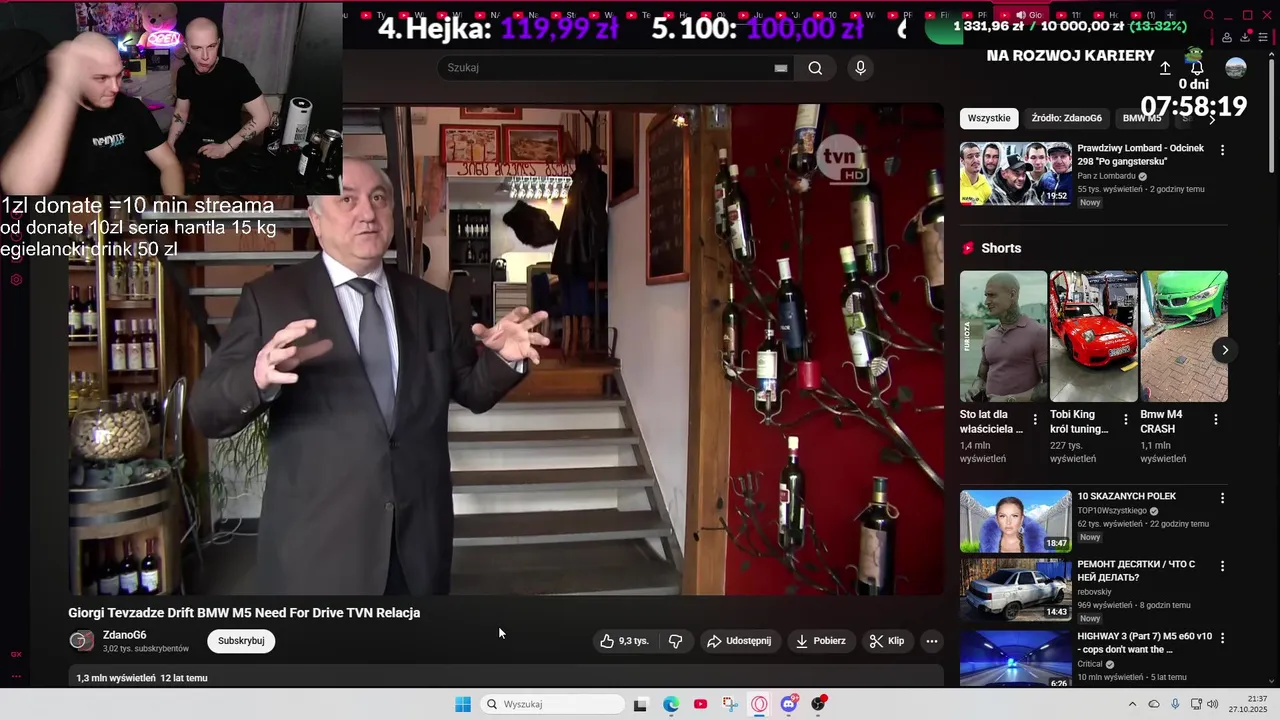Screen dimensions: 1280x720
Task: Start voice search with the microphone icon
Action: pyautogui.click(x=860, y=68)
